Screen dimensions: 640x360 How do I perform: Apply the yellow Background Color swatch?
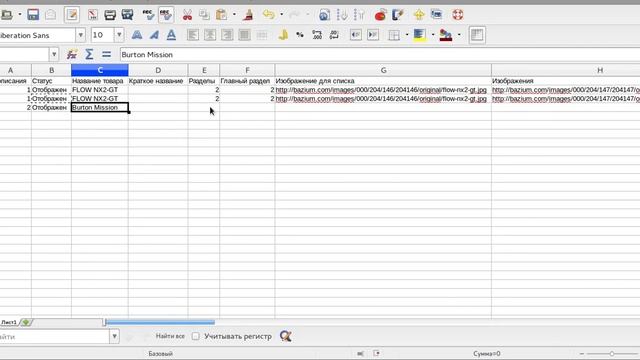click(419, 35)
